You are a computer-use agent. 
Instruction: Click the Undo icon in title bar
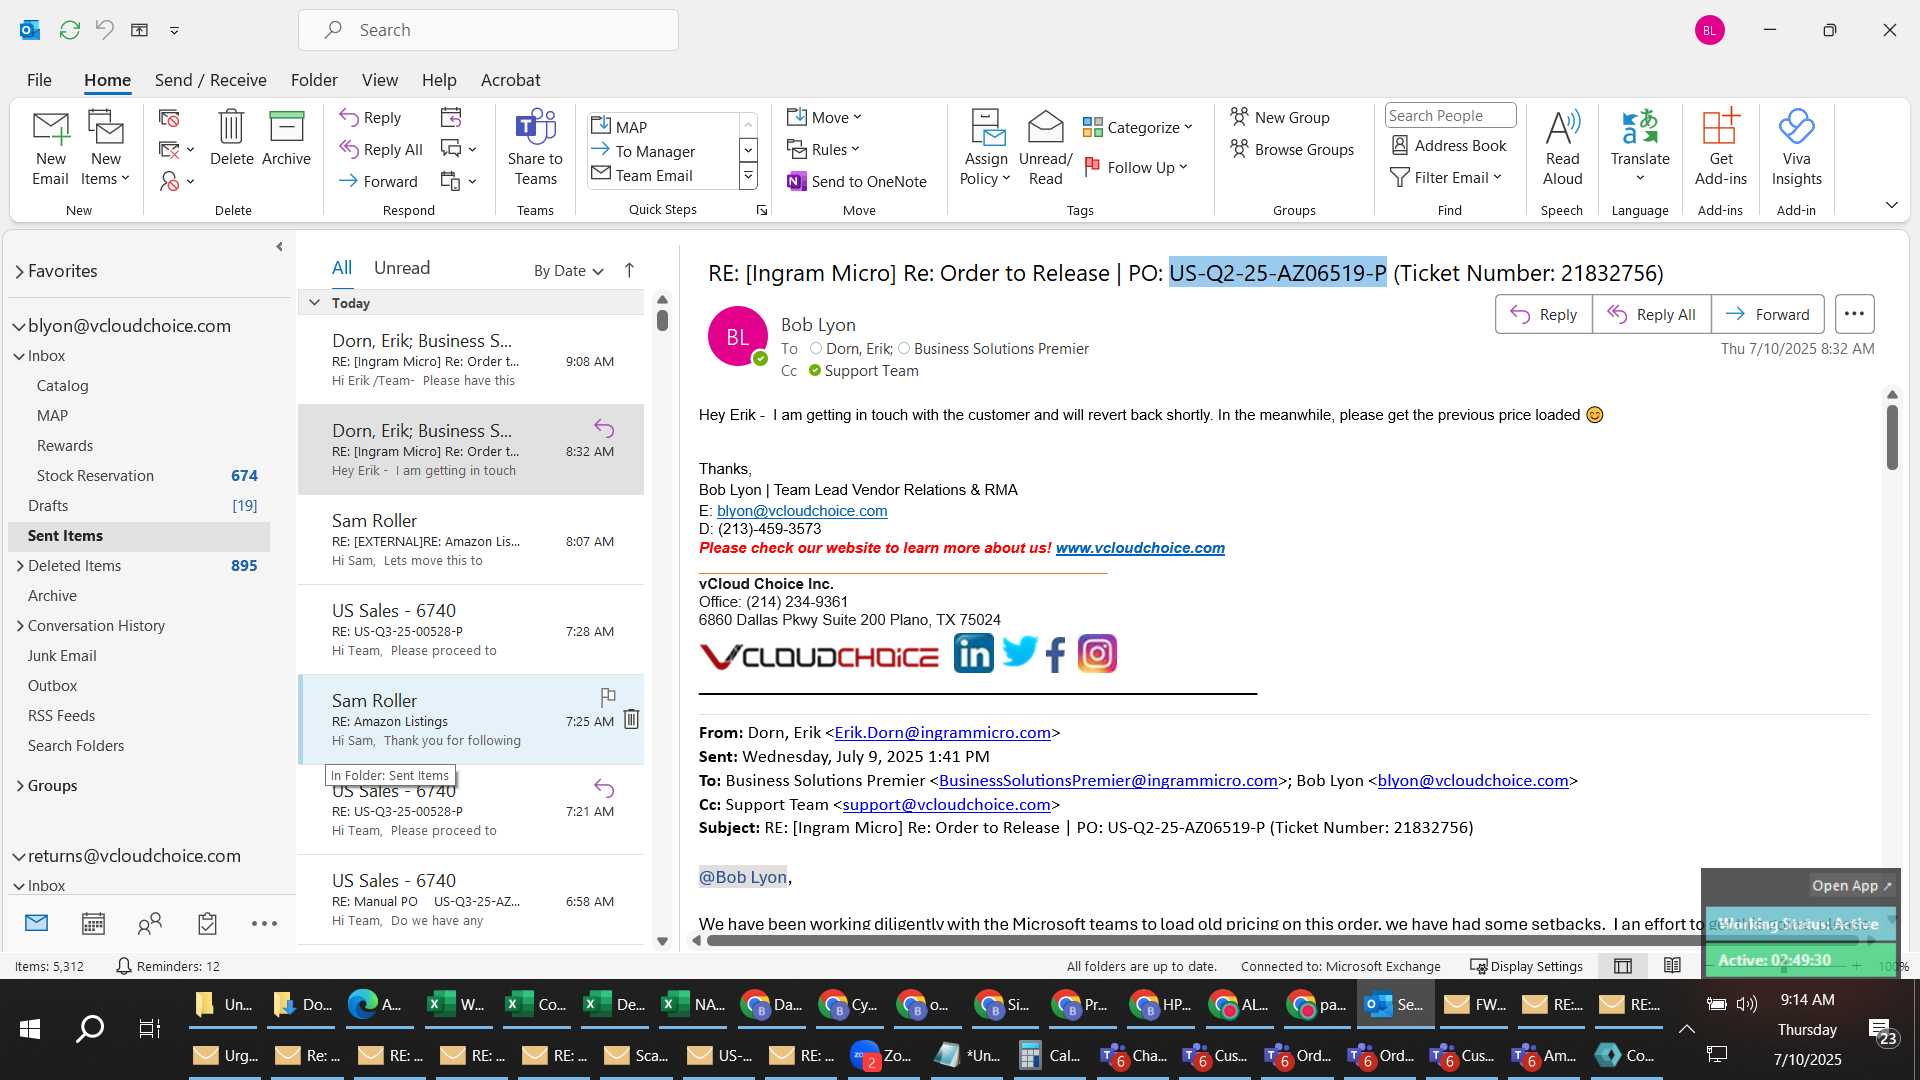[x=104, y=30]
